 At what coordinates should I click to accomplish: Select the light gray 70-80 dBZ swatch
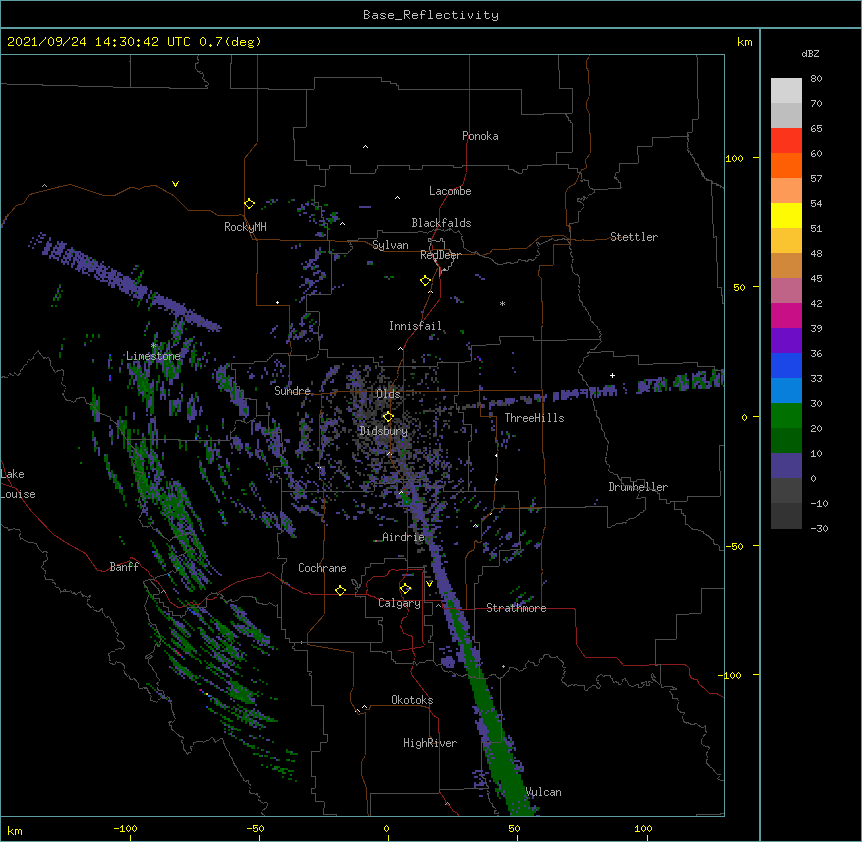coord(786,91)
